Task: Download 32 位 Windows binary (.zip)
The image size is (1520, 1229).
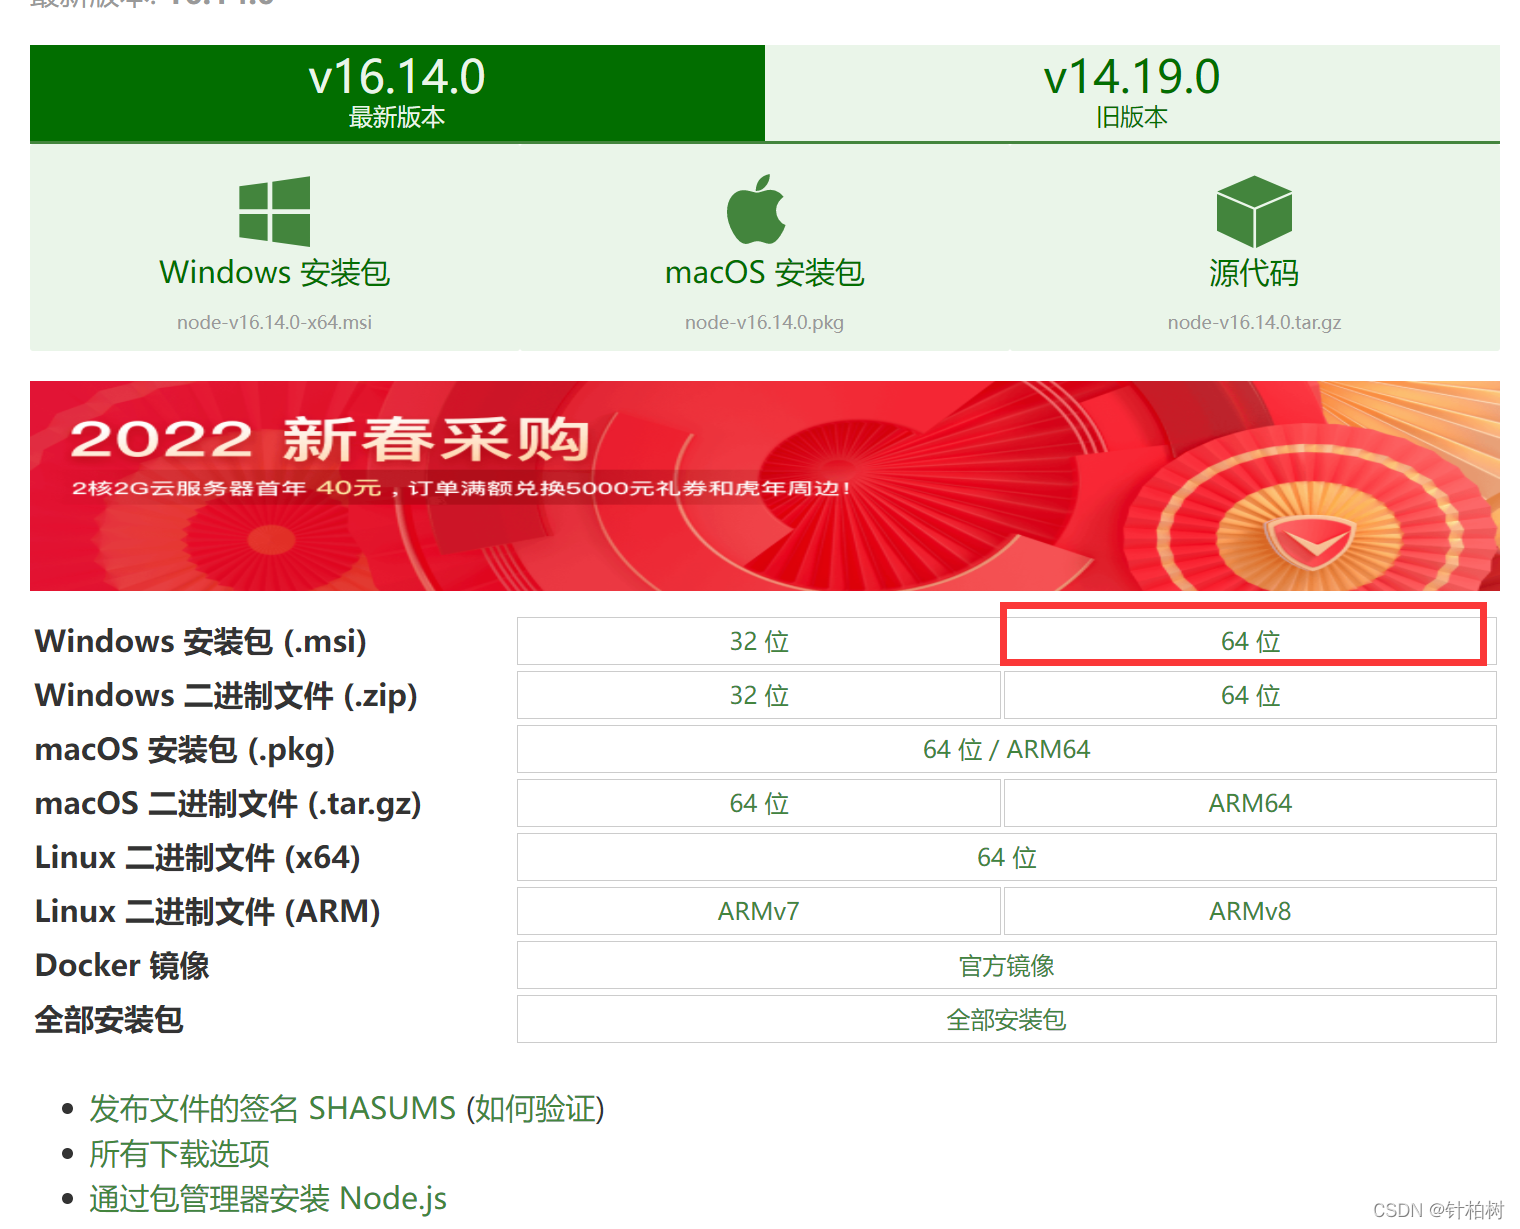Action: pyautogui.click(x=759, y=695)
